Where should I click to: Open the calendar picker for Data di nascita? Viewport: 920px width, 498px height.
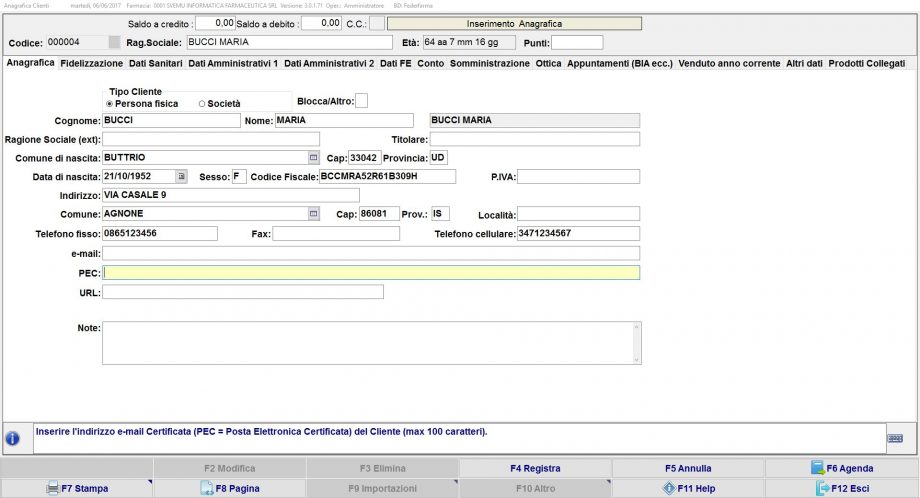pyautogui.click(x=181, y=177)
